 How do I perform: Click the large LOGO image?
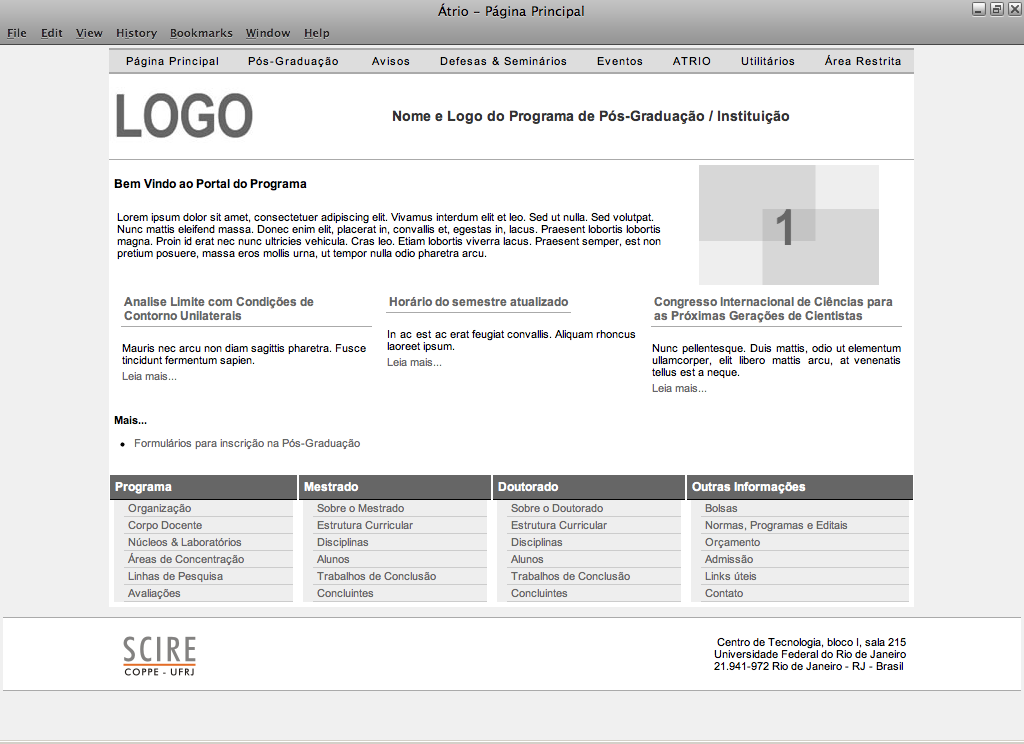pos(184,116)
